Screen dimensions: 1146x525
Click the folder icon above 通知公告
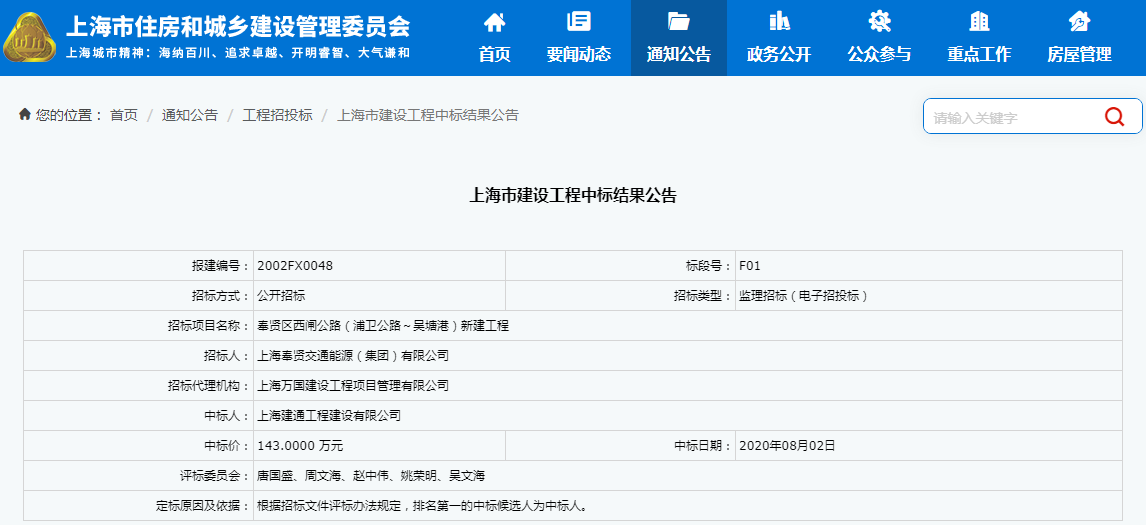tap(678, 21)
